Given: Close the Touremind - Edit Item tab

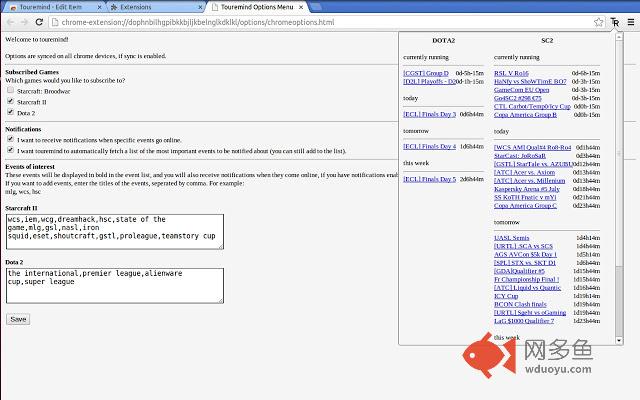Looking at the screenshot, I should (99, 7).
